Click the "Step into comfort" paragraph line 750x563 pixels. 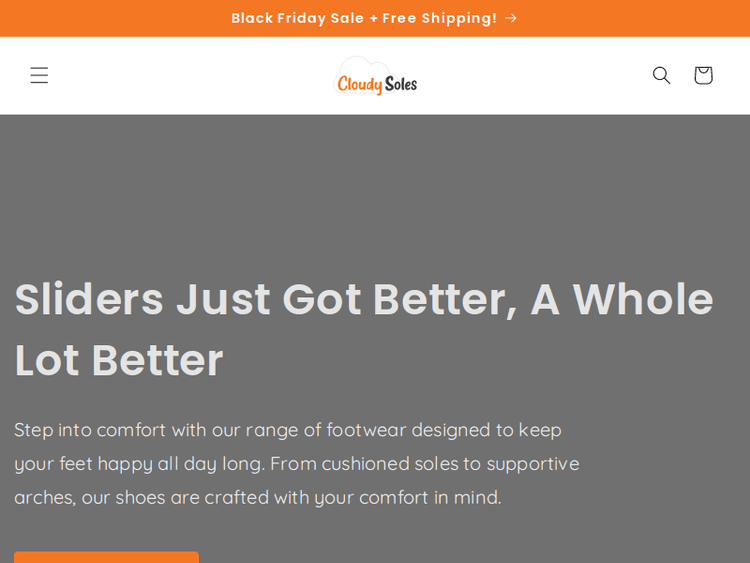288,430
